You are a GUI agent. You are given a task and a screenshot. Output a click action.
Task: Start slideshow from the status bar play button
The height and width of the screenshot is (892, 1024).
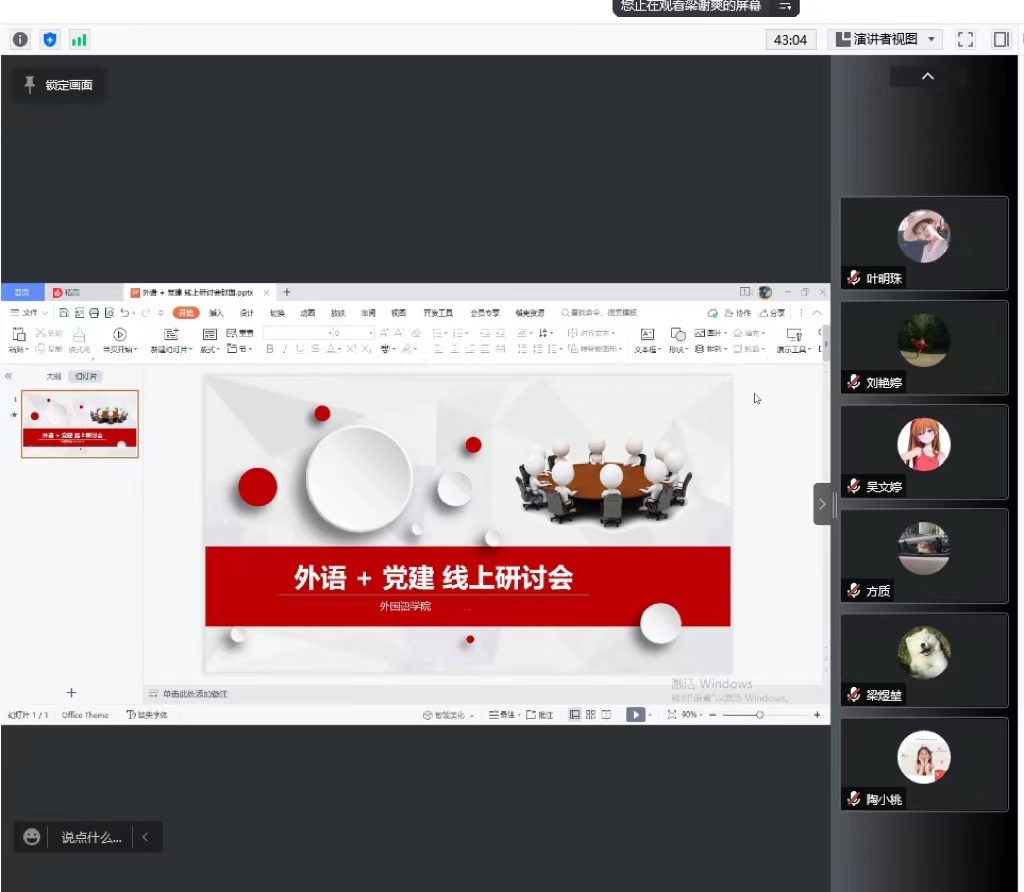[x=634, y=715]
